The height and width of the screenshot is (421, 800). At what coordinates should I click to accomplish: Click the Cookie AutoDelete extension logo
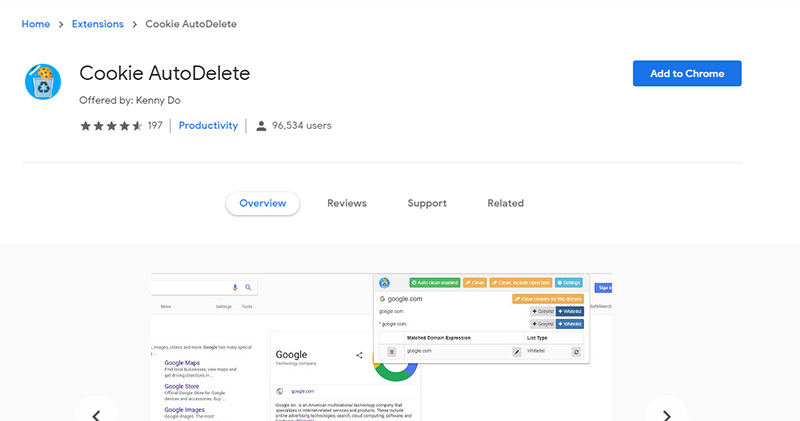tap(43, 82)
